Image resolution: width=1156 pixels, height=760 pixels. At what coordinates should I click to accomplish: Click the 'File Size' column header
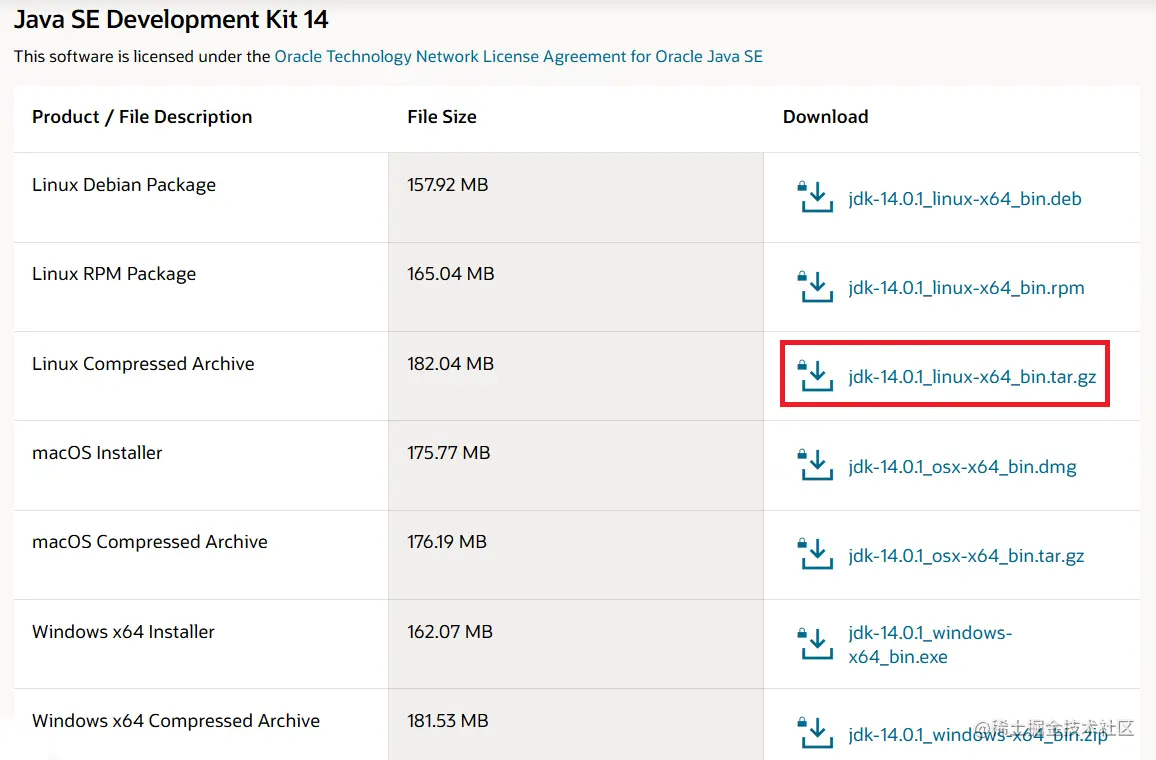[442, 117]
